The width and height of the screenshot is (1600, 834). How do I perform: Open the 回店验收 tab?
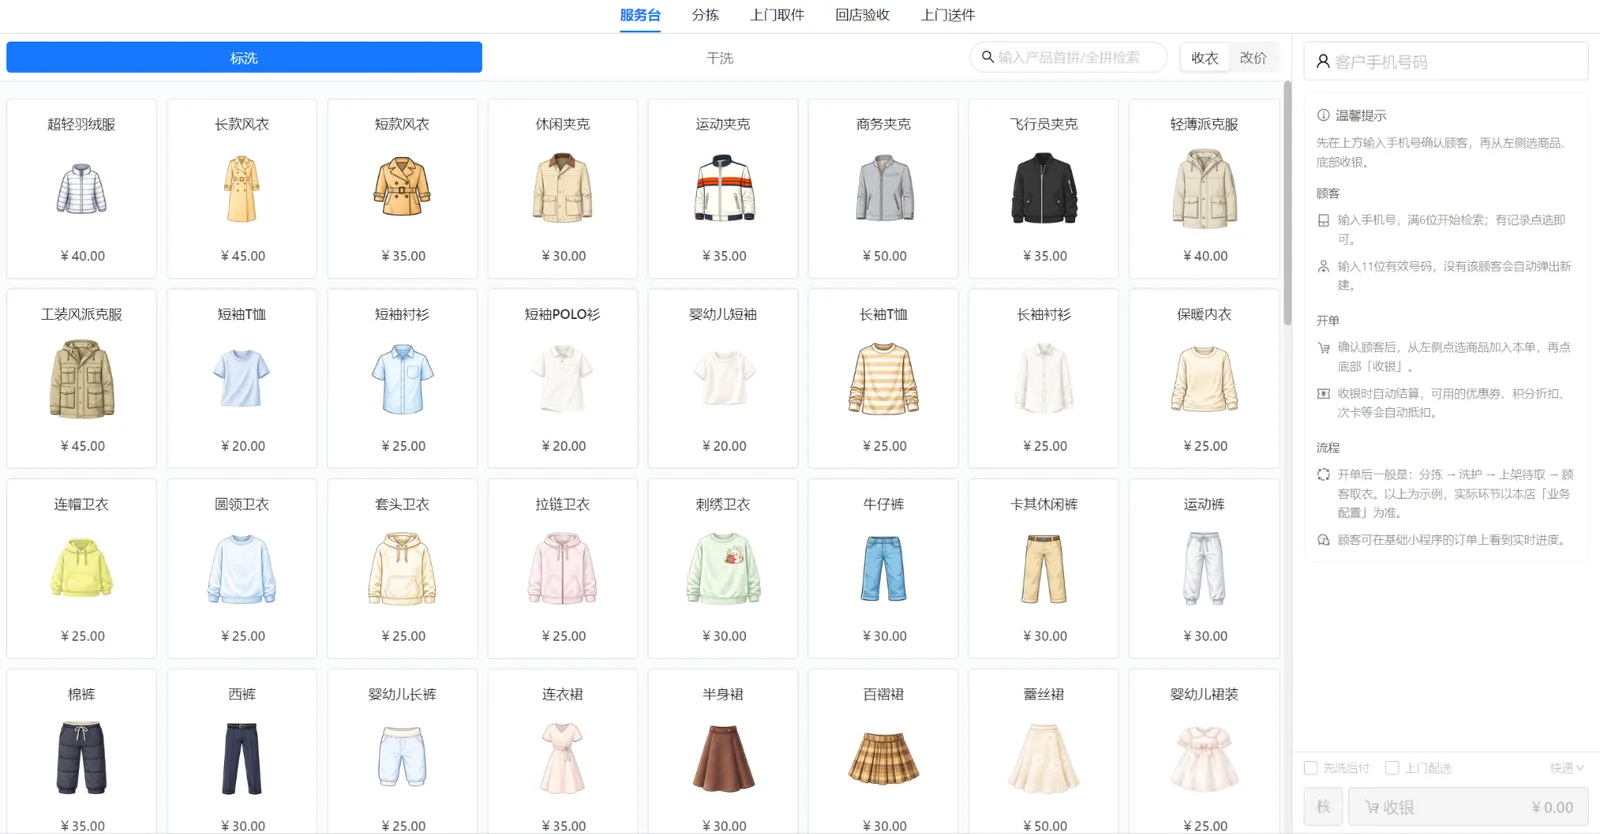[x=862, y=15]
